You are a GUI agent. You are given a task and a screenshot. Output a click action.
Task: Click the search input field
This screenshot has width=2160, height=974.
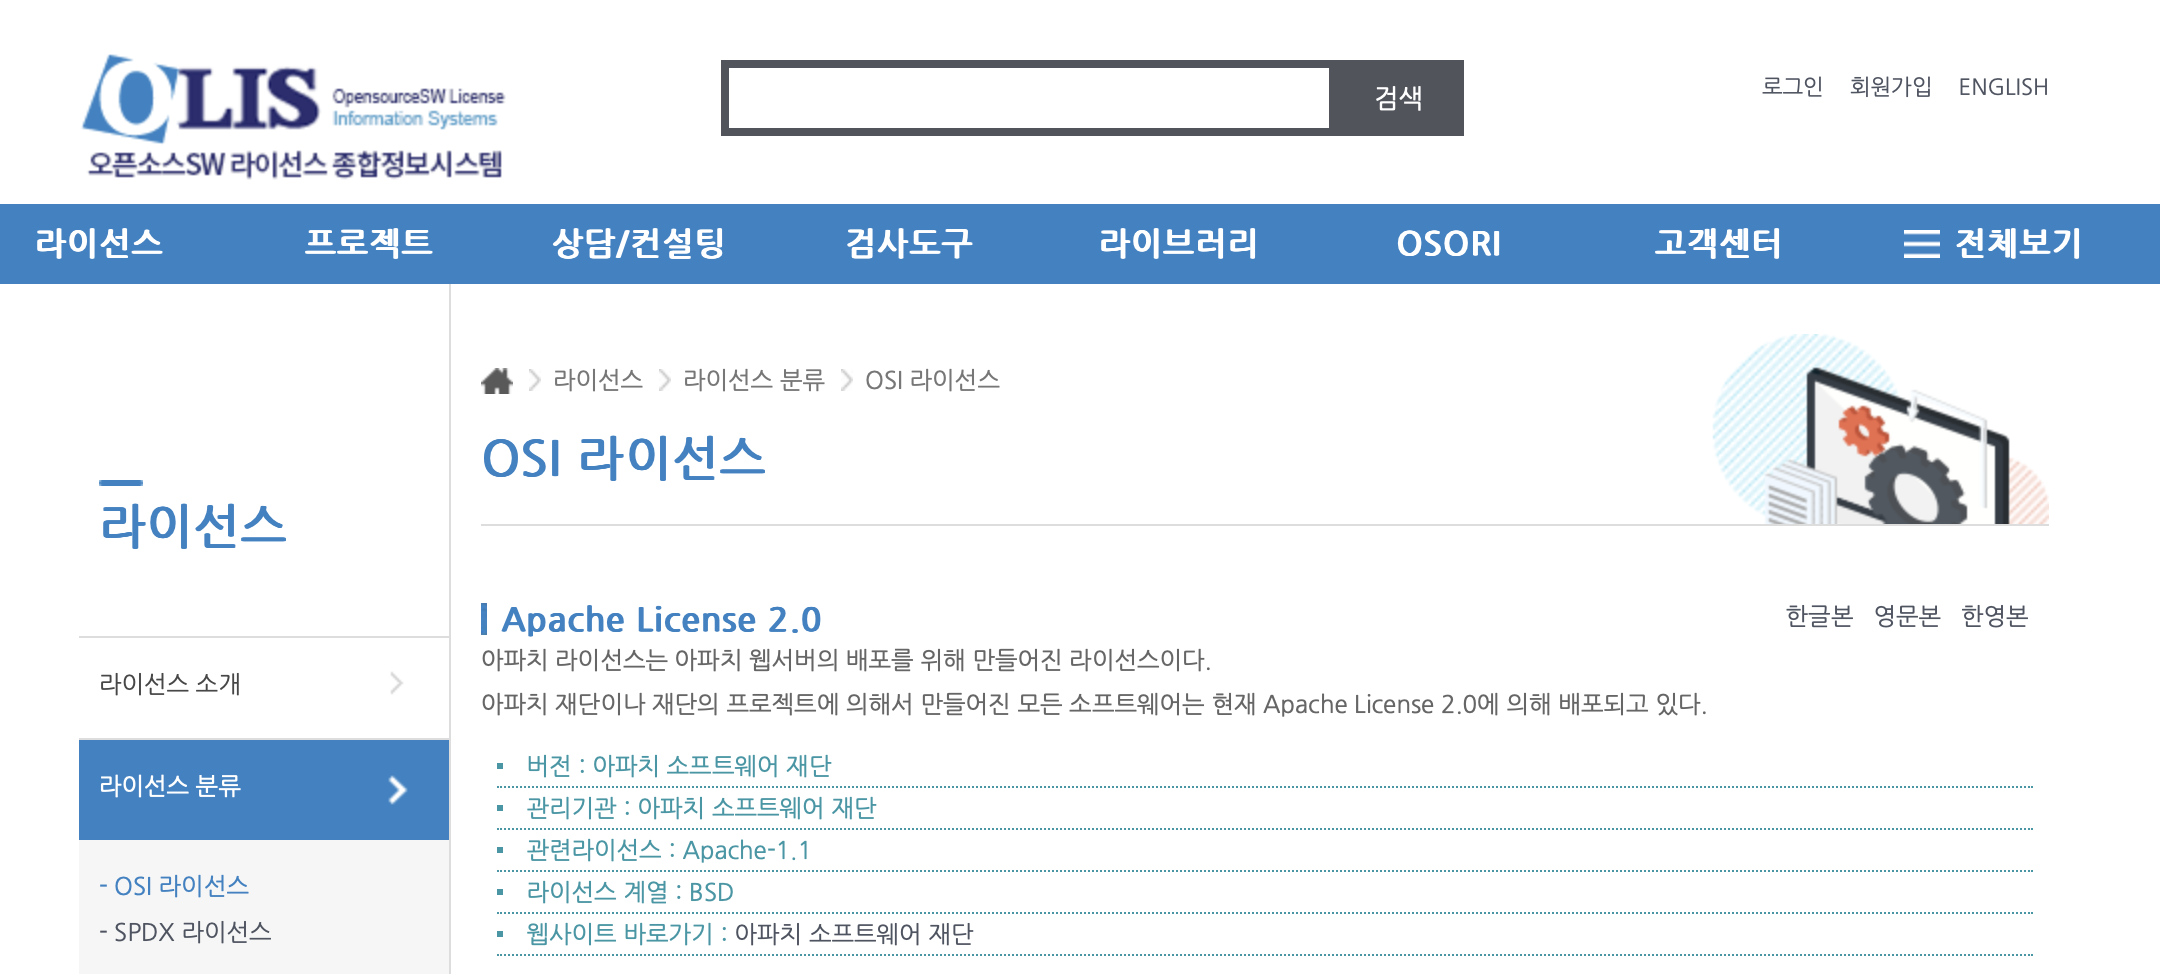tap(1028, 98)
